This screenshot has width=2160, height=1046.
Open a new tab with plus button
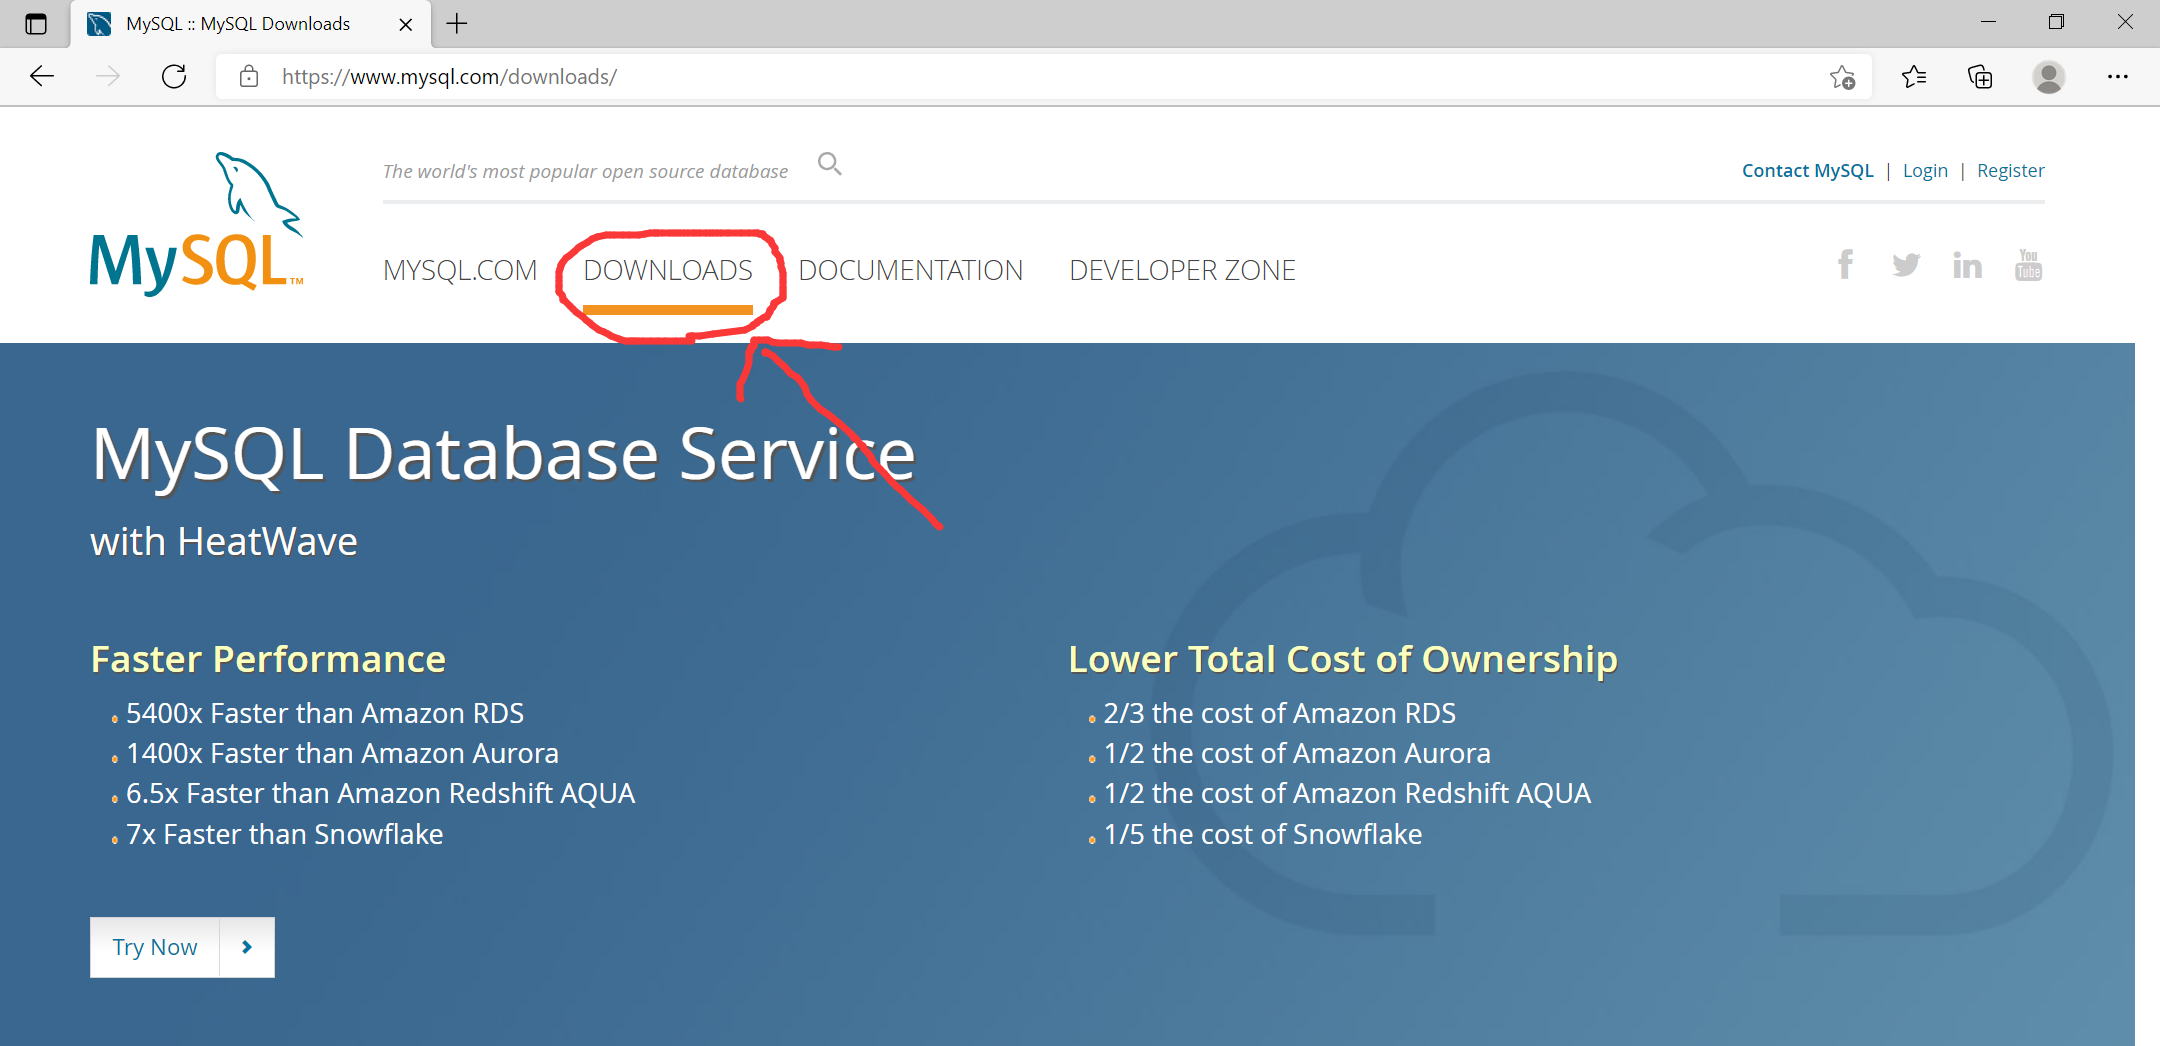click(457, 24)
